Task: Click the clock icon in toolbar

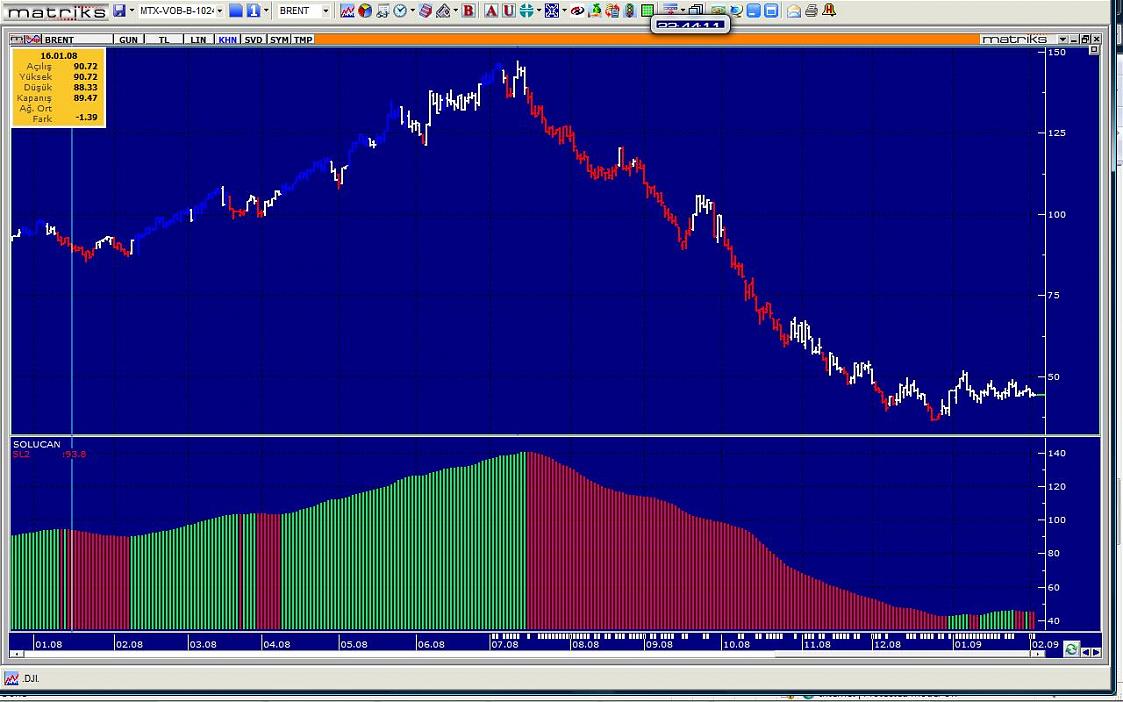Action: point(400,11)
